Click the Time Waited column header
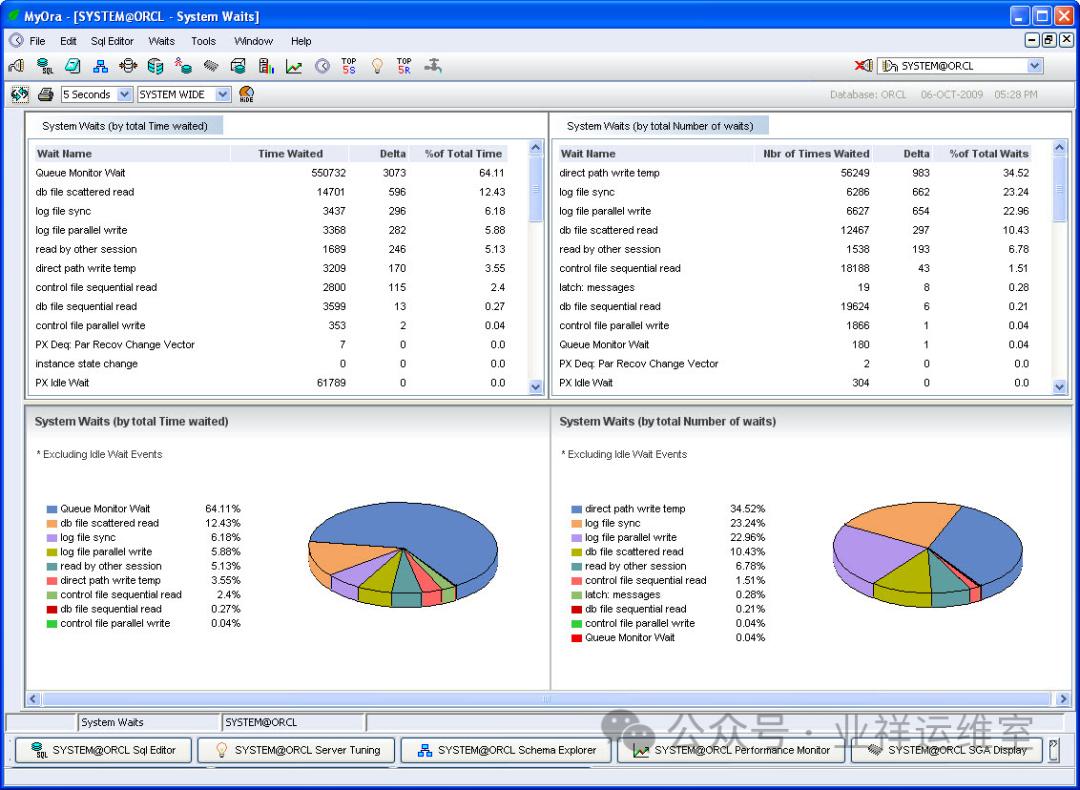The height and width of the screenshot is (790, 1080). point(290,154)
